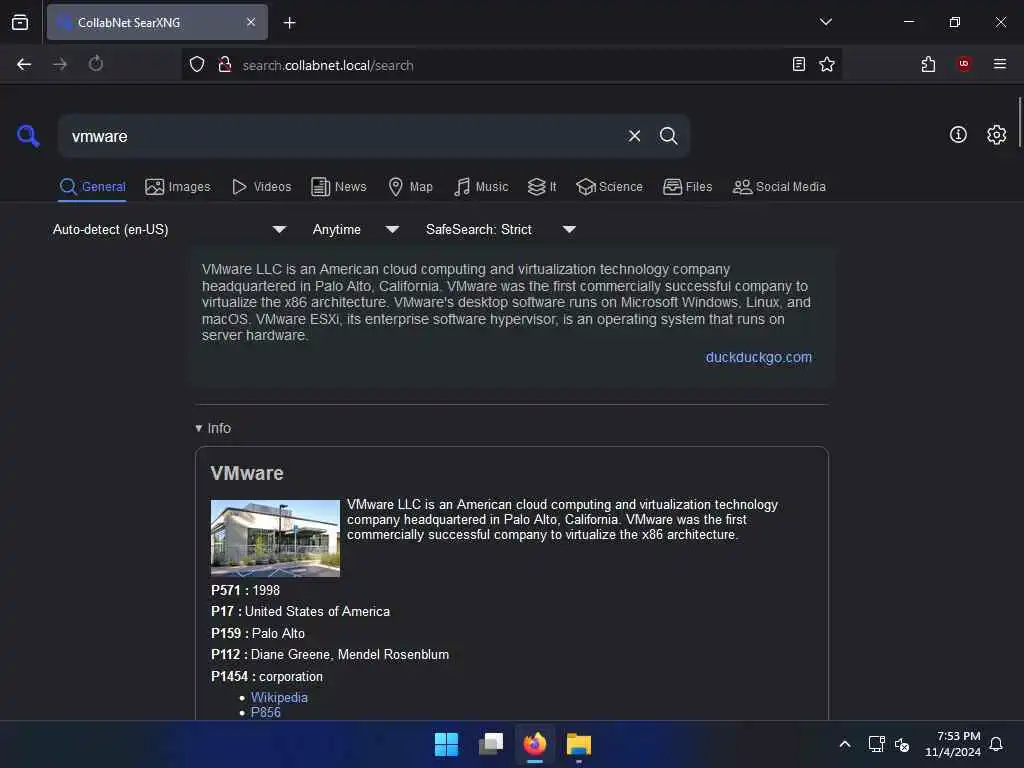Open the Windows Start menu
Viewport: 1024px width, 768px height.
(x=447, y=744)
